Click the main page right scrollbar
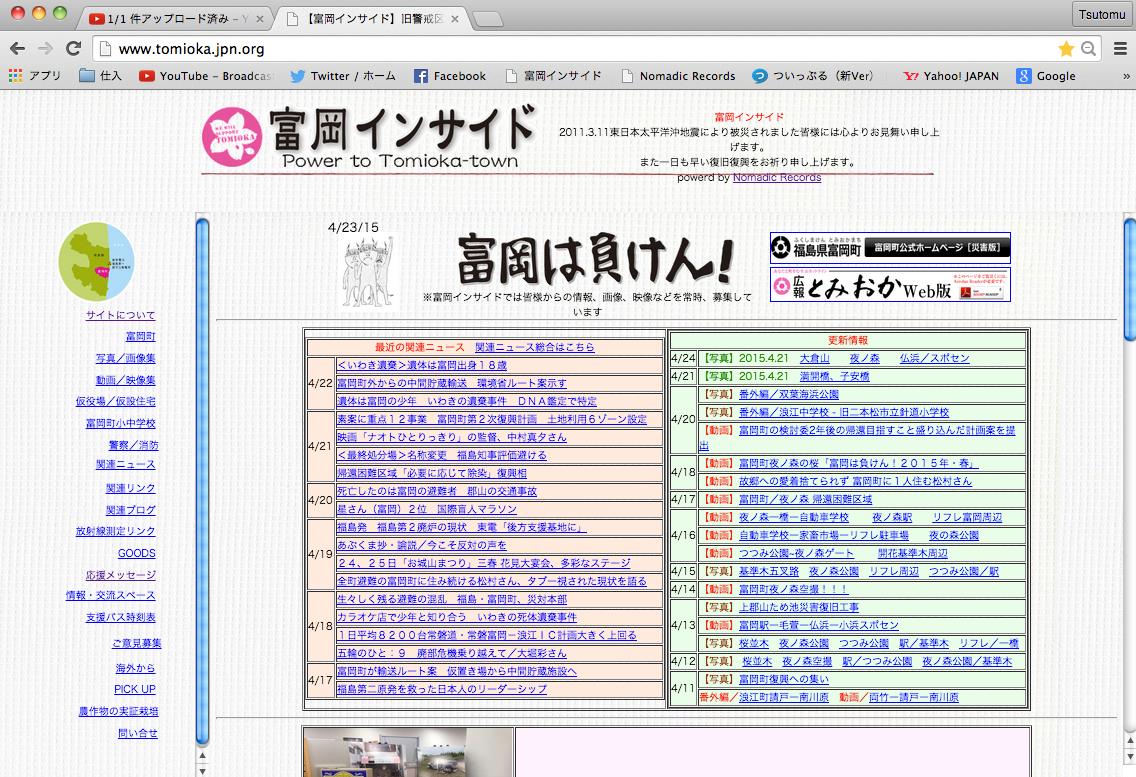 [1129, 279]
